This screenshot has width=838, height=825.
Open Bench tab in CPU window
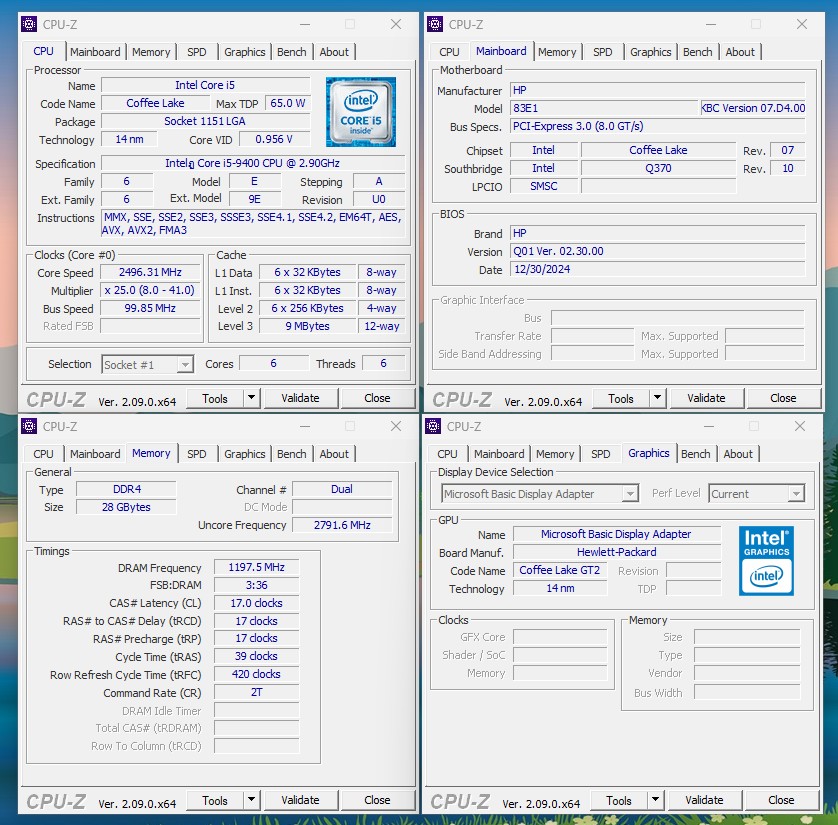292,52
